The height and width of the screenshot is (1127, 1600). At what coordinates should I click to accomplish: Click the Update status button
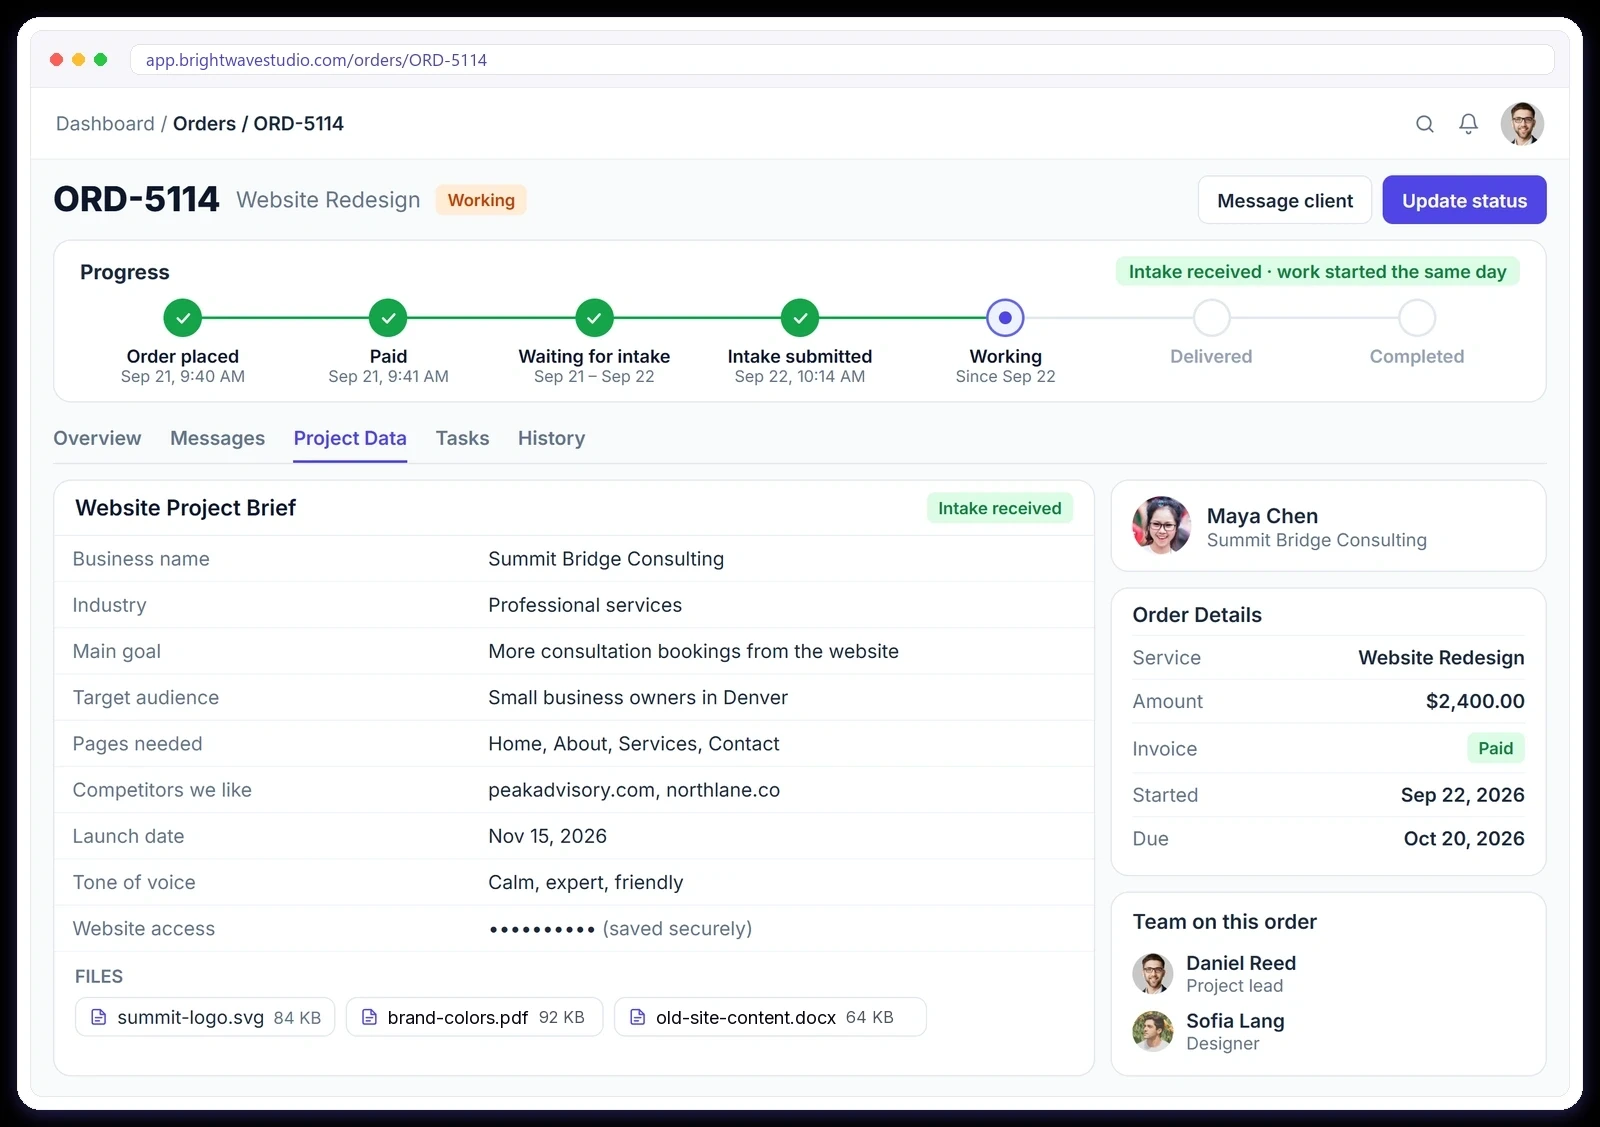[x=1464, y=200]
